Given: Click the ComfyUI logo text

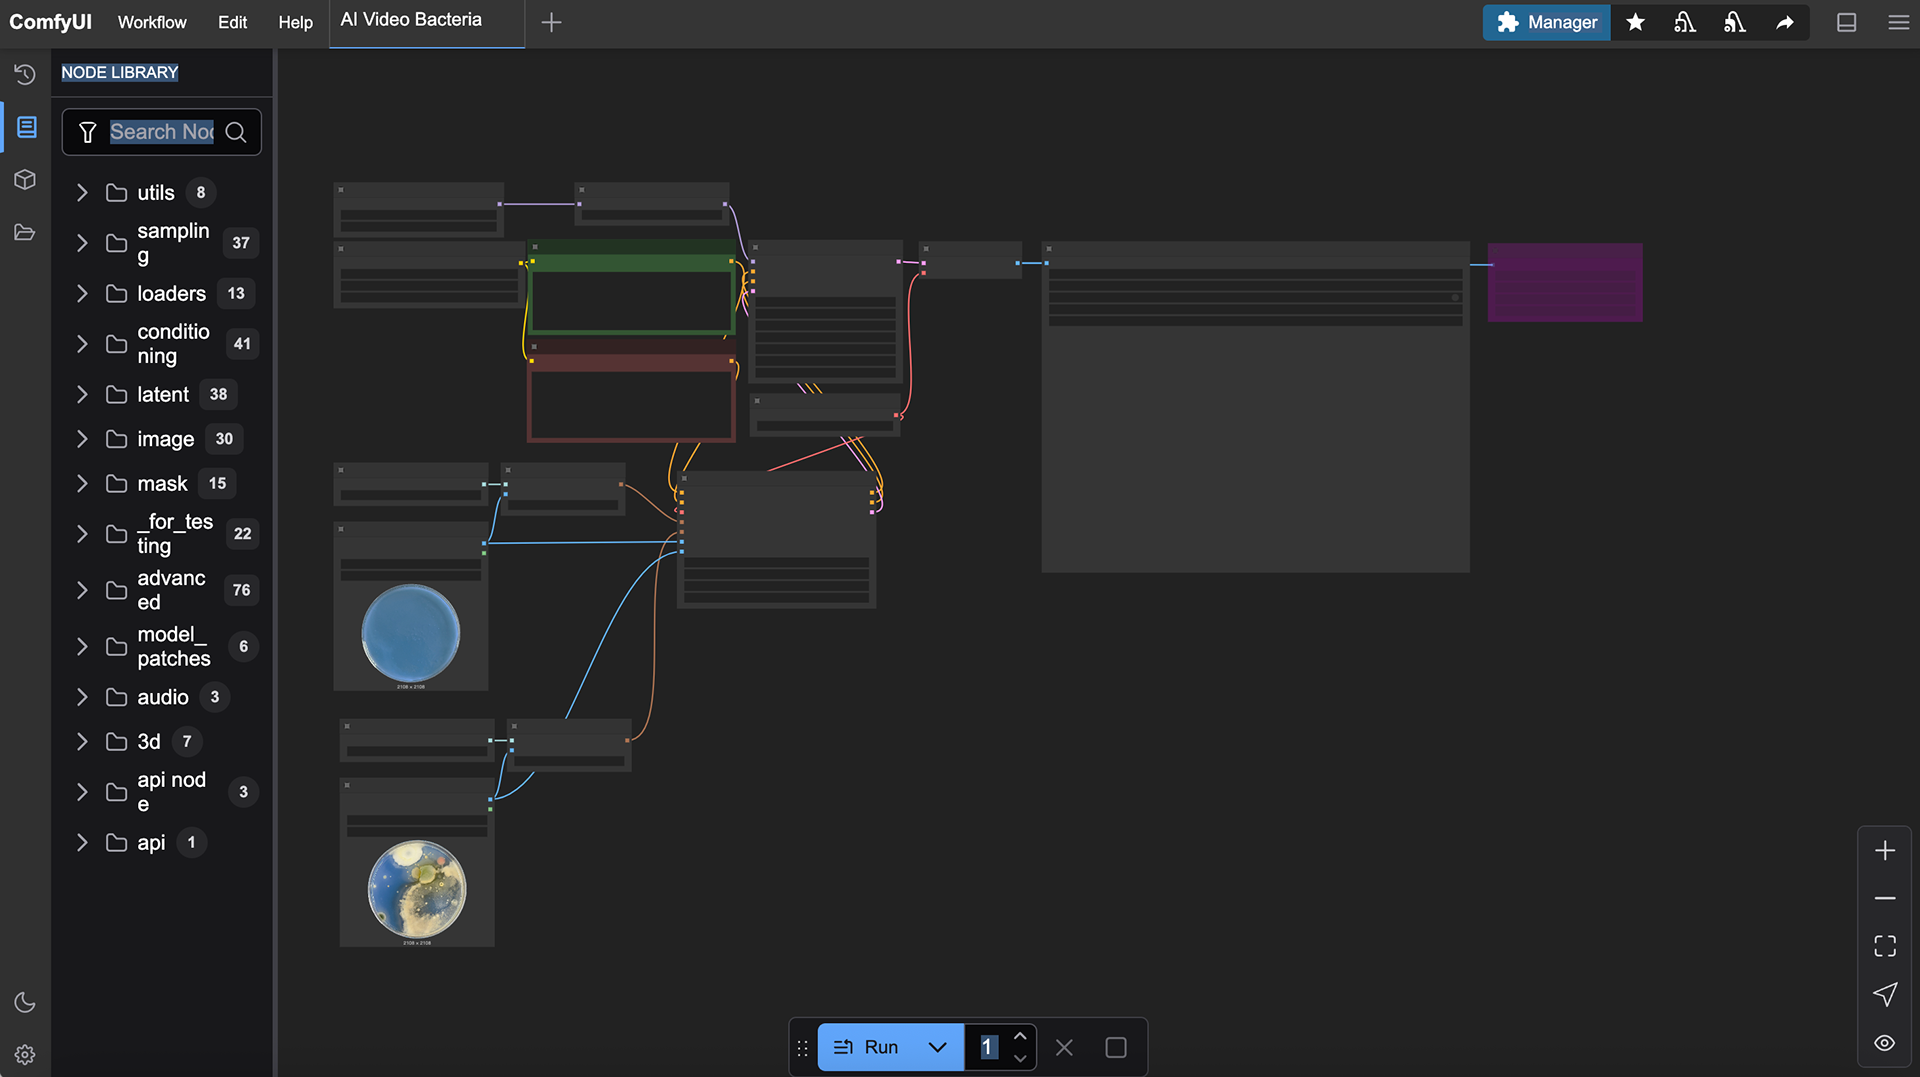Looking at the screenshot, I should 50,22.
